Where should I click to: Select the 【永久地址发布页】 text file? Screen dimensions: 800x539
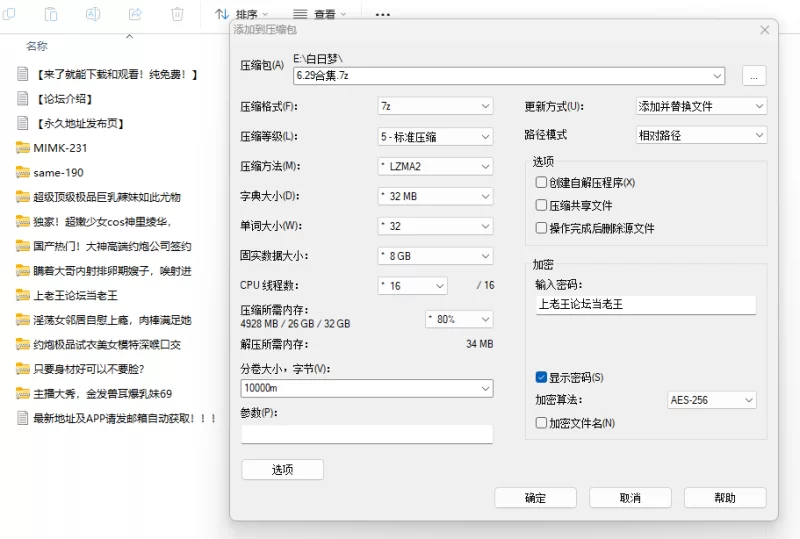click(x=71, y=123)
